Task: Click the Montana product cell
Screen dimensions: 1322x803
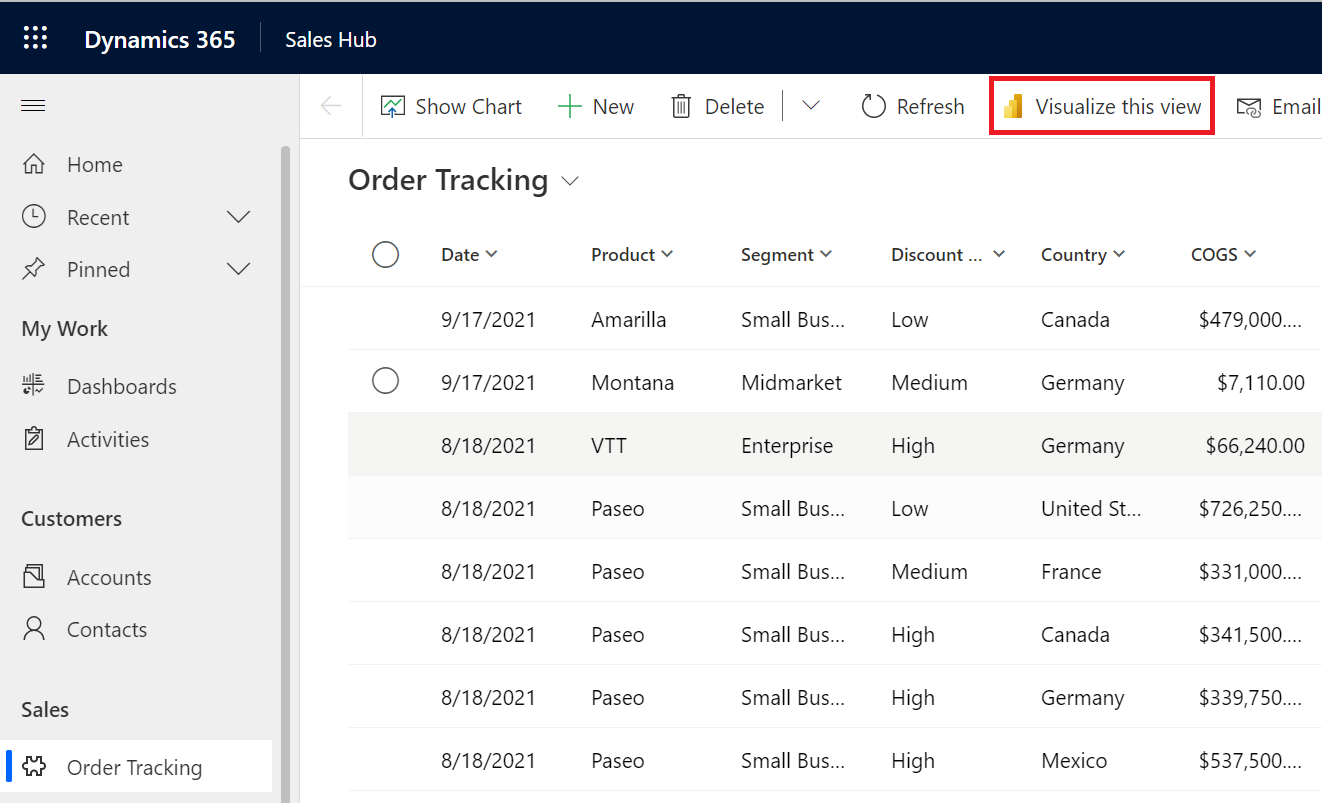Action: [x=633, y=382]
